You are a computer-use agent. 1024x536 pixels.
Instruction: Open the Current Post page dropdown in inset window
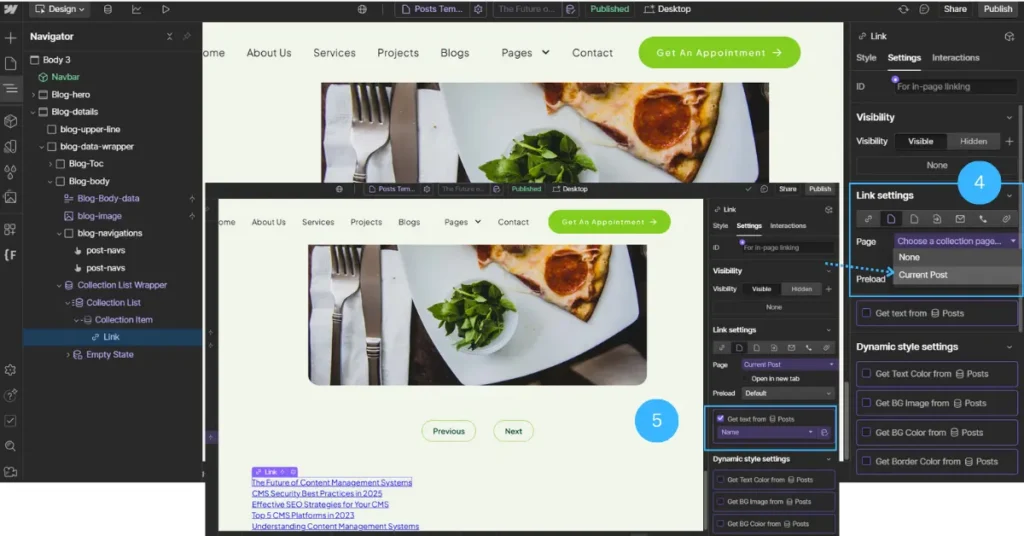pos(788,364)
